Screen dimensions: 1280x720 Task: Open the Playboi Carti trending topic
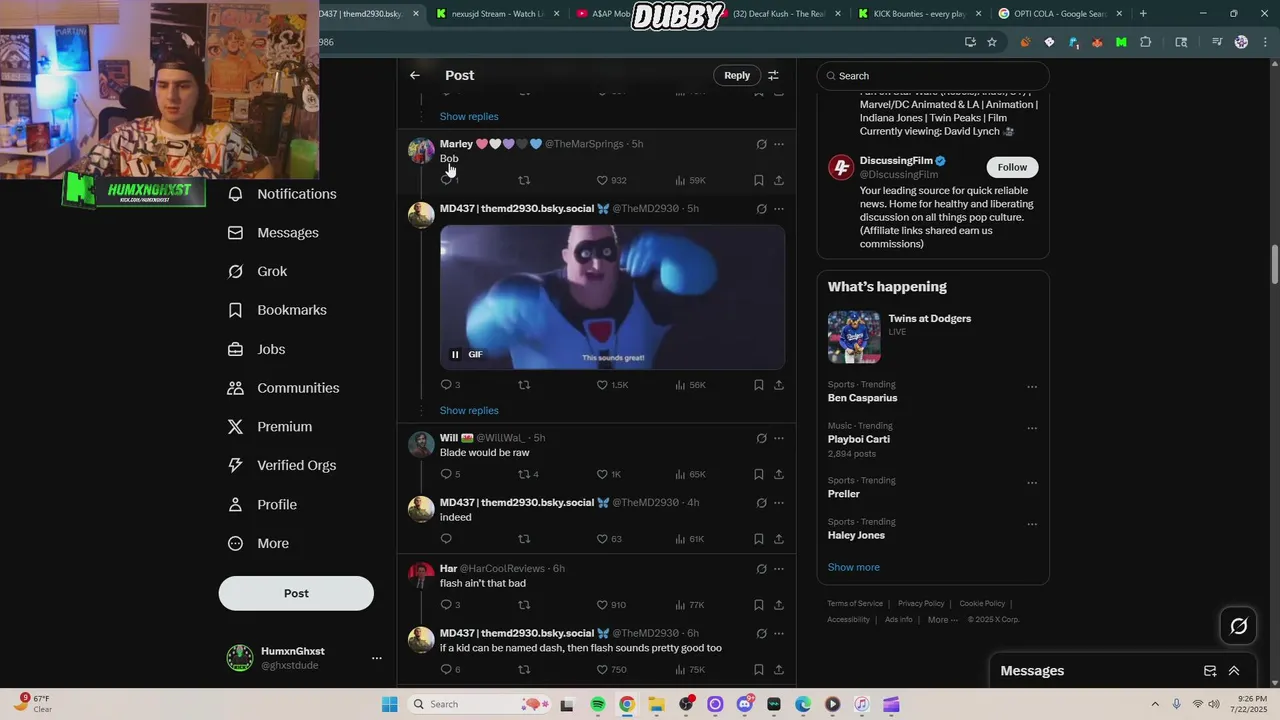pos(859,439)
